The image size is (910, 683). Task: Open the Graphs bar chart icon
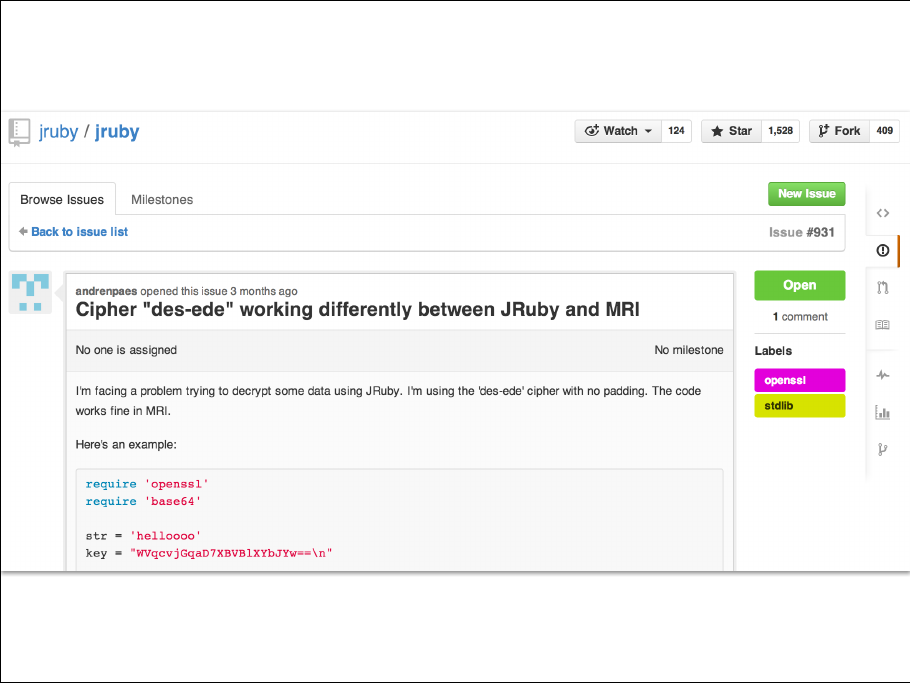click(882, 412)
